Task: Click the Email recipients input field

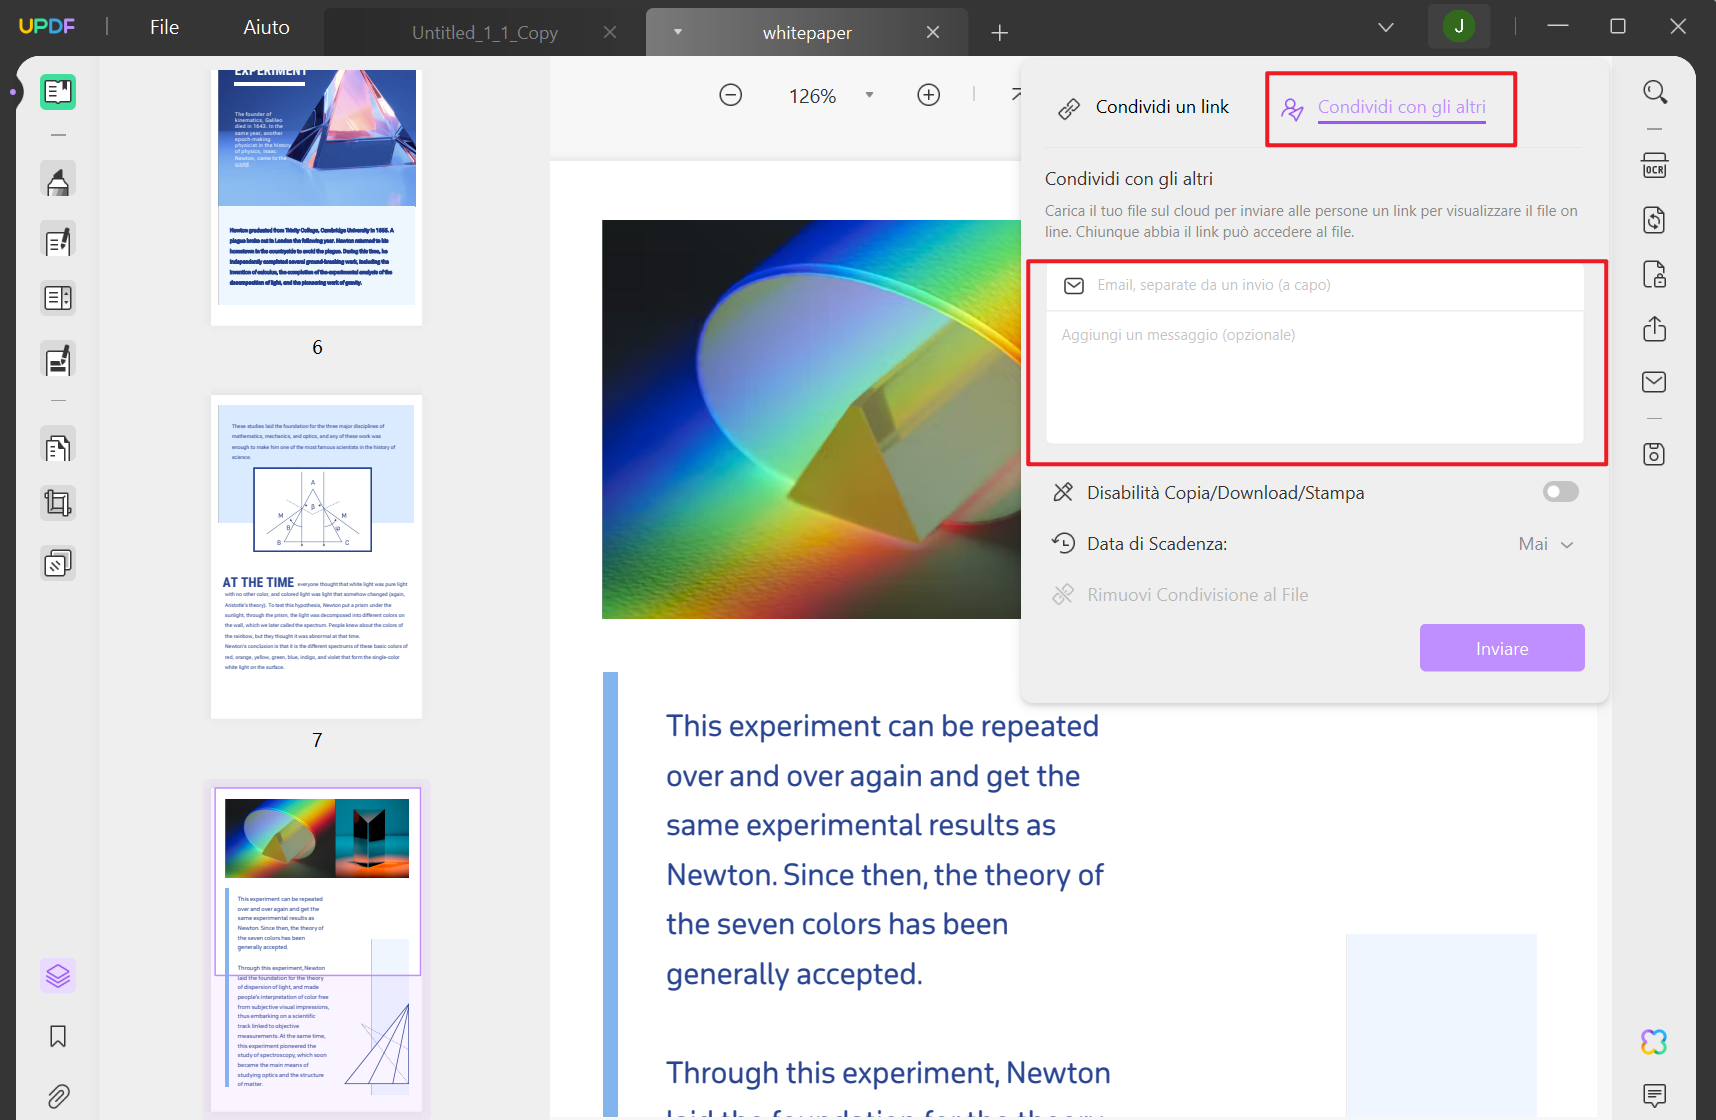Action: (x=1315, y=286)
